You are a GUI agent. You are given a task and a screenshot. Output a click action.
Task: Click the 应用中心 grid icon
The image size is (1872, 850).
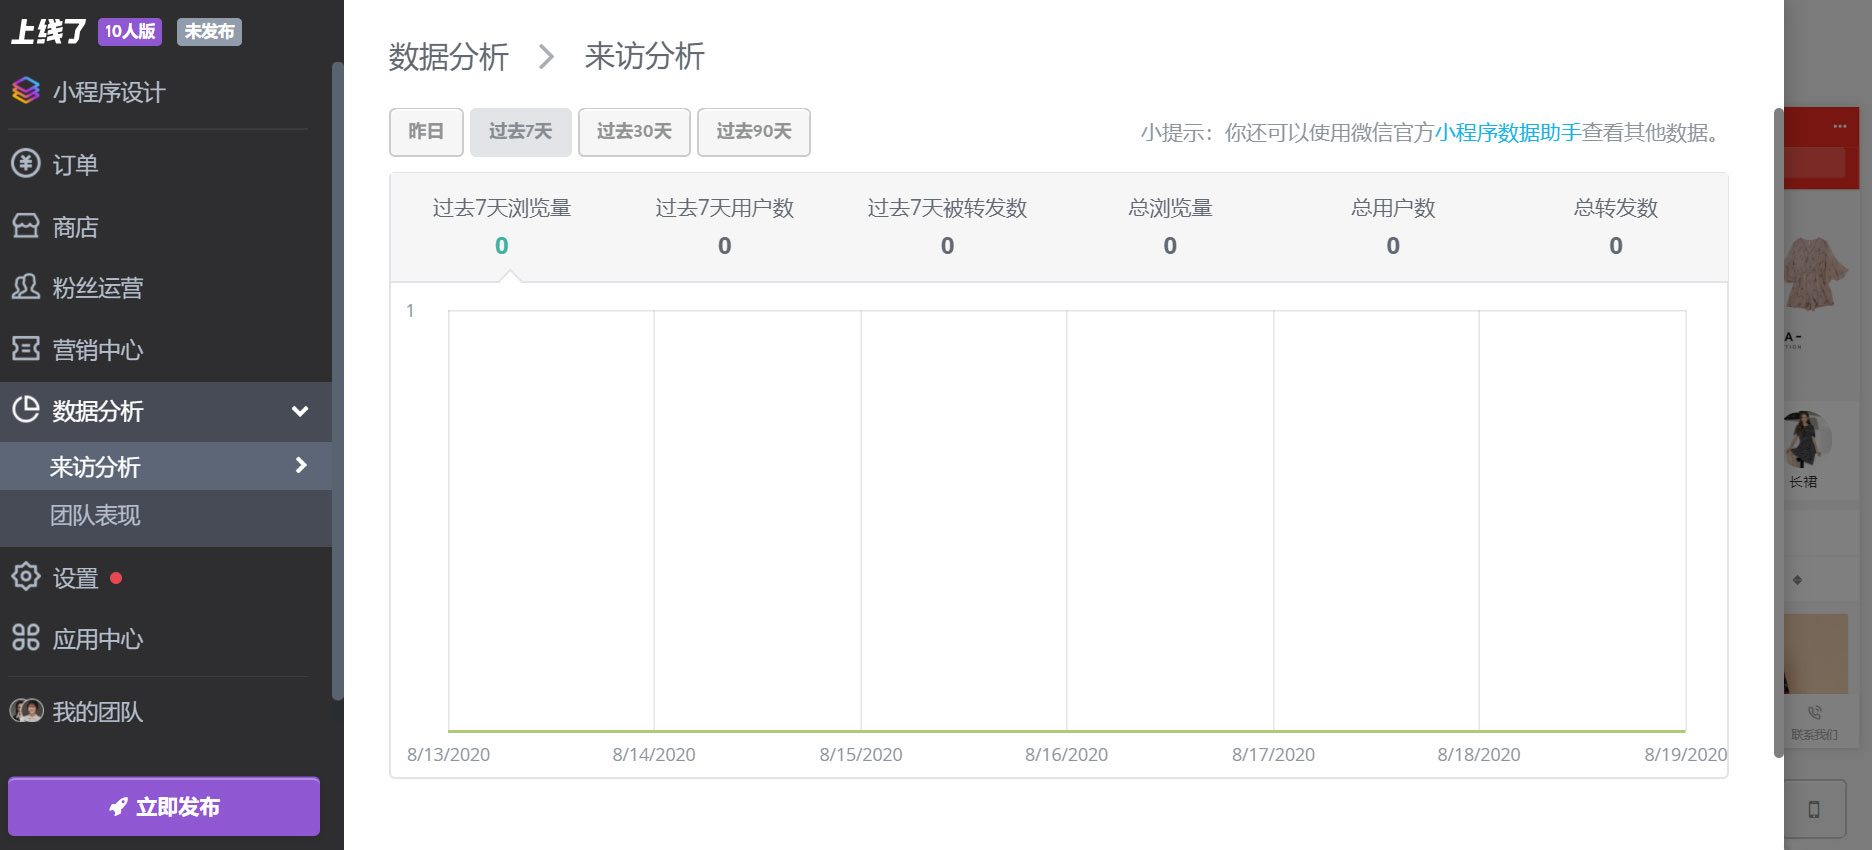(26, 637)
